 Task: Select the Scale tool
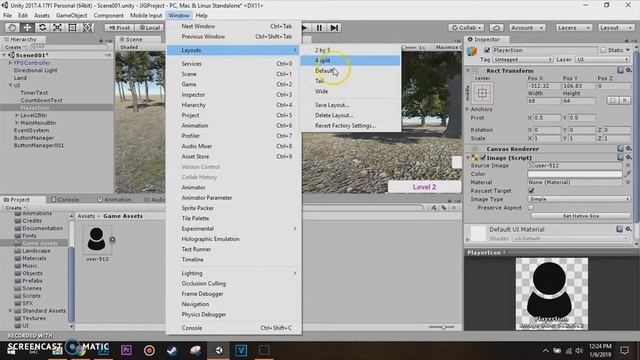[57, 27]
